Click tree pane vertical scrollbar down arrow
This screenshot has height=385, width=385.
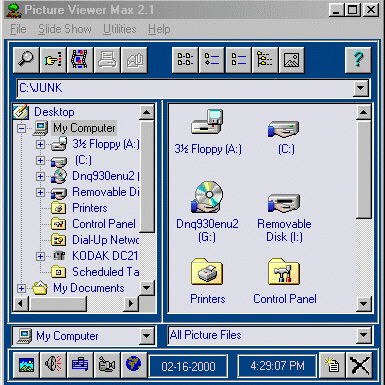point(147,288)
